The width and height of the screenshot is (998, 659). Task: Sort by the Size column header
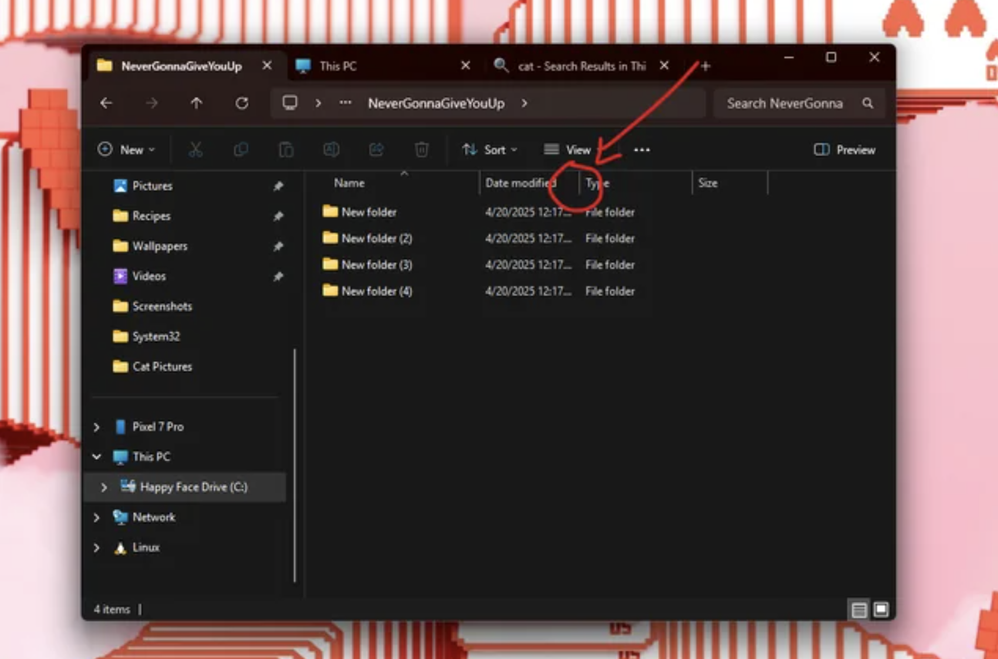[729, 183]
